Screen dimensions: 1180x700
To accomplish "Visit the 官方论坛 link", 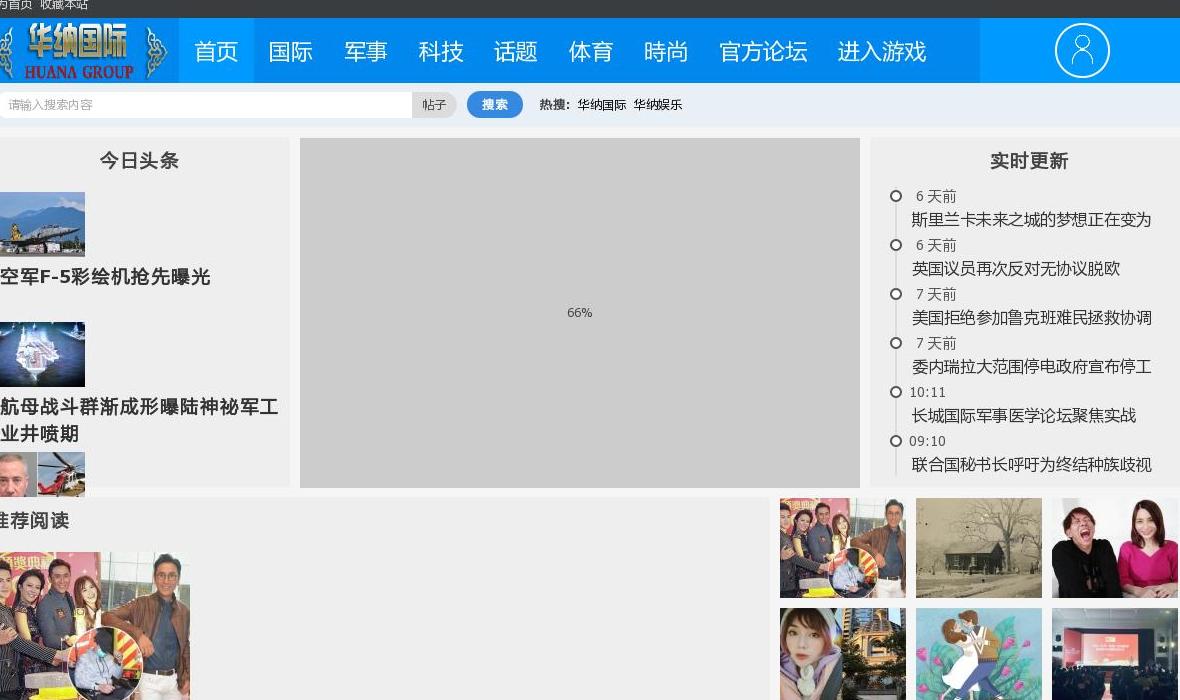I will (763, 51).
